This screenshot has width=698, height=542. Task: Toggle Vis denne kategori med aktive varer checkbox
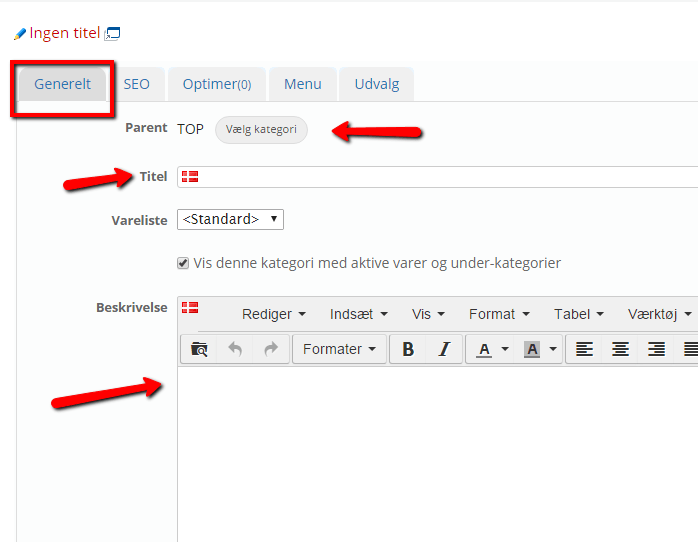[x=183, y=263]
